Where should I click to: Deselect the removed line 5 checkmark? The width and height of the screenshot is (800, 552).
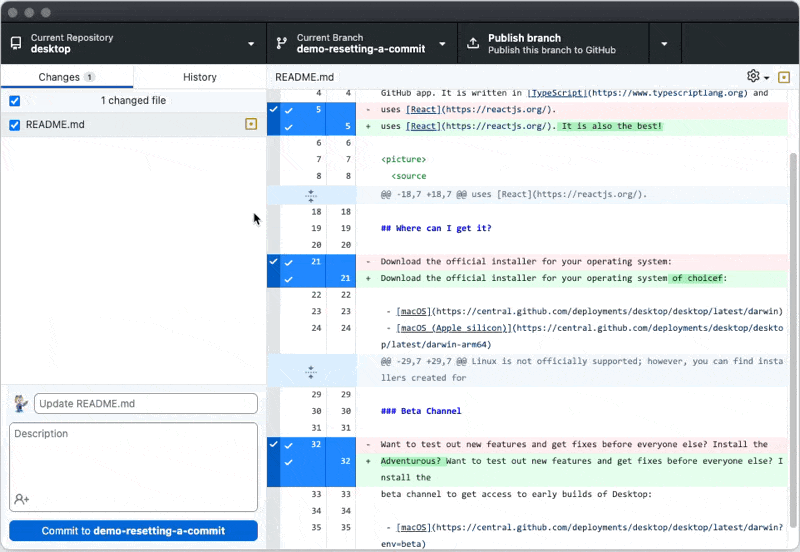click(288, 110)
